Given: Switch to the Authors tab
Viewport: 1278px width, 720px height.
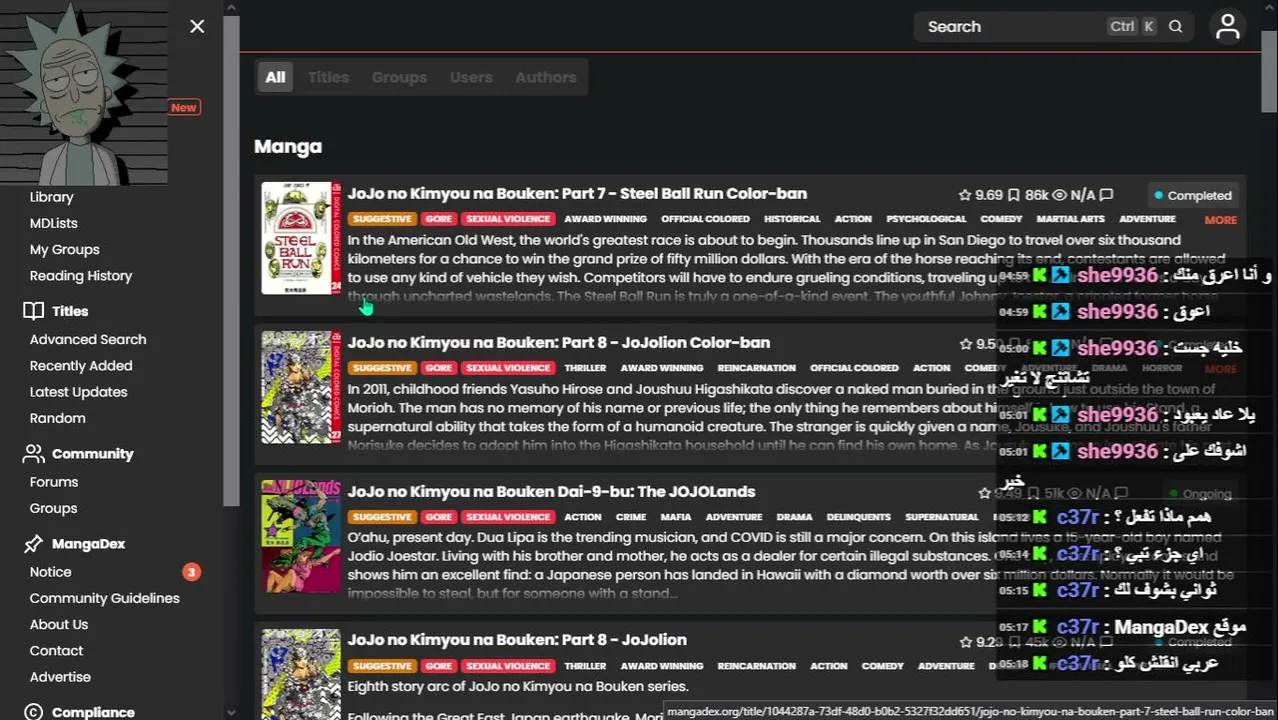Looking at the screenshot, I should pos(546,77).
